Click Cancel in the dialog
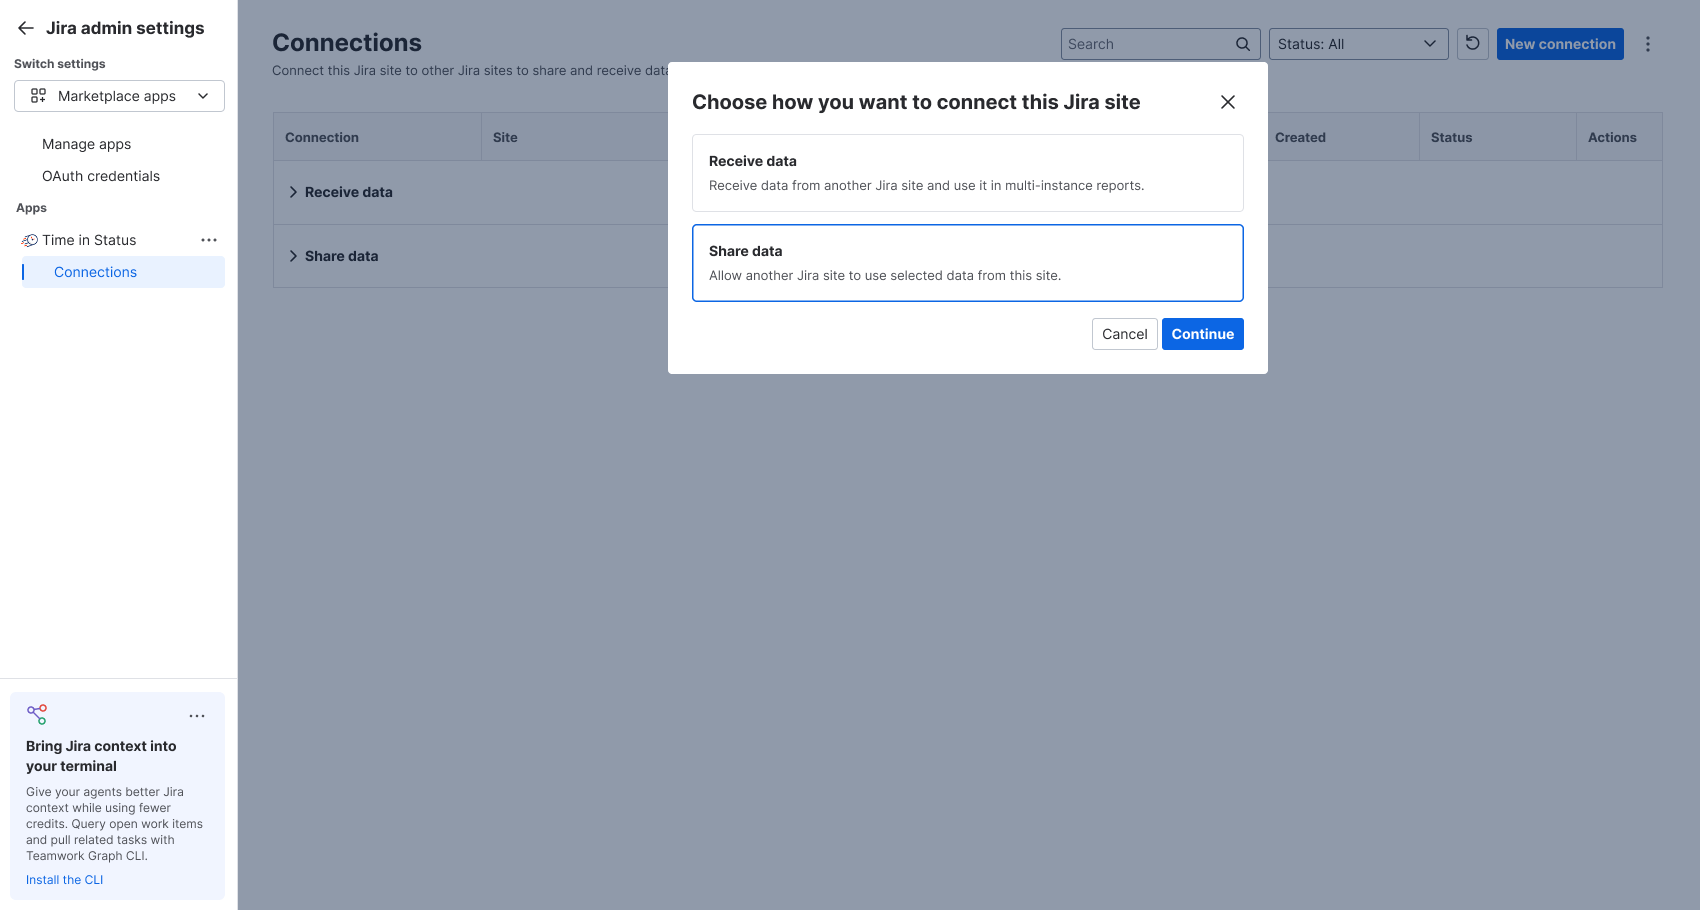This screenshot has width=1700, height=910. click(1125, 334)
